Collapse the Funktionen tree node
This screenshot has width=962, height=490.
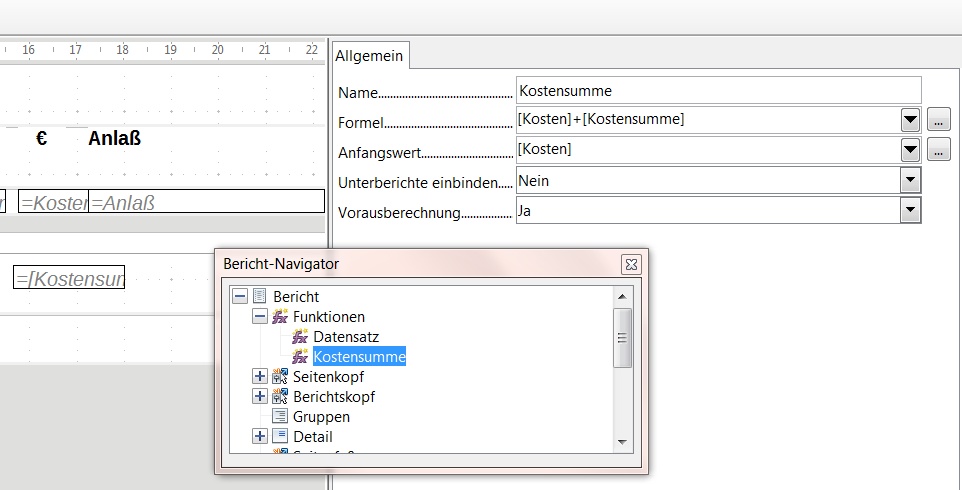(x=260, y=317)
